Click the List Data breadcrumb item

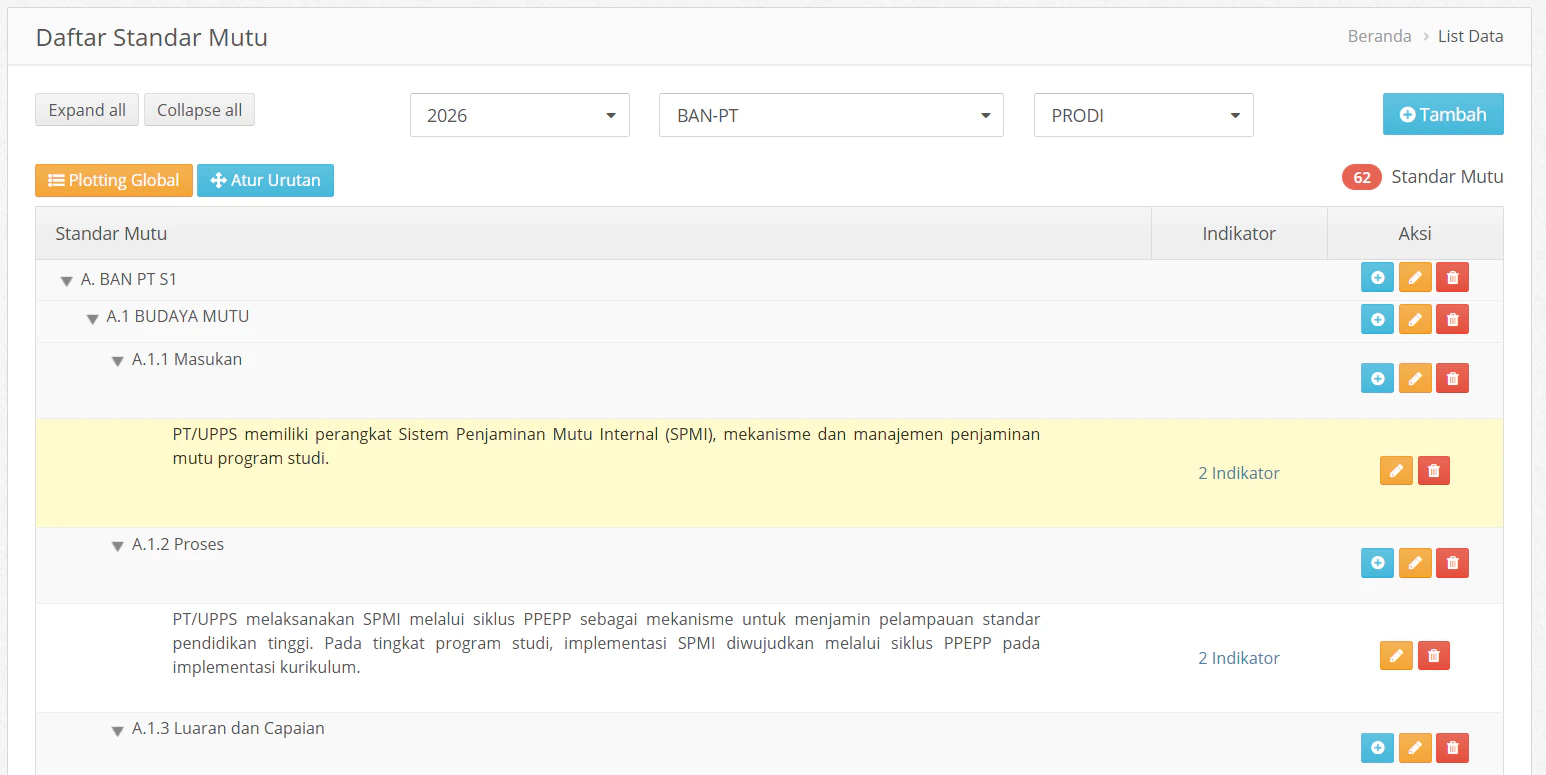point(1470,36)
